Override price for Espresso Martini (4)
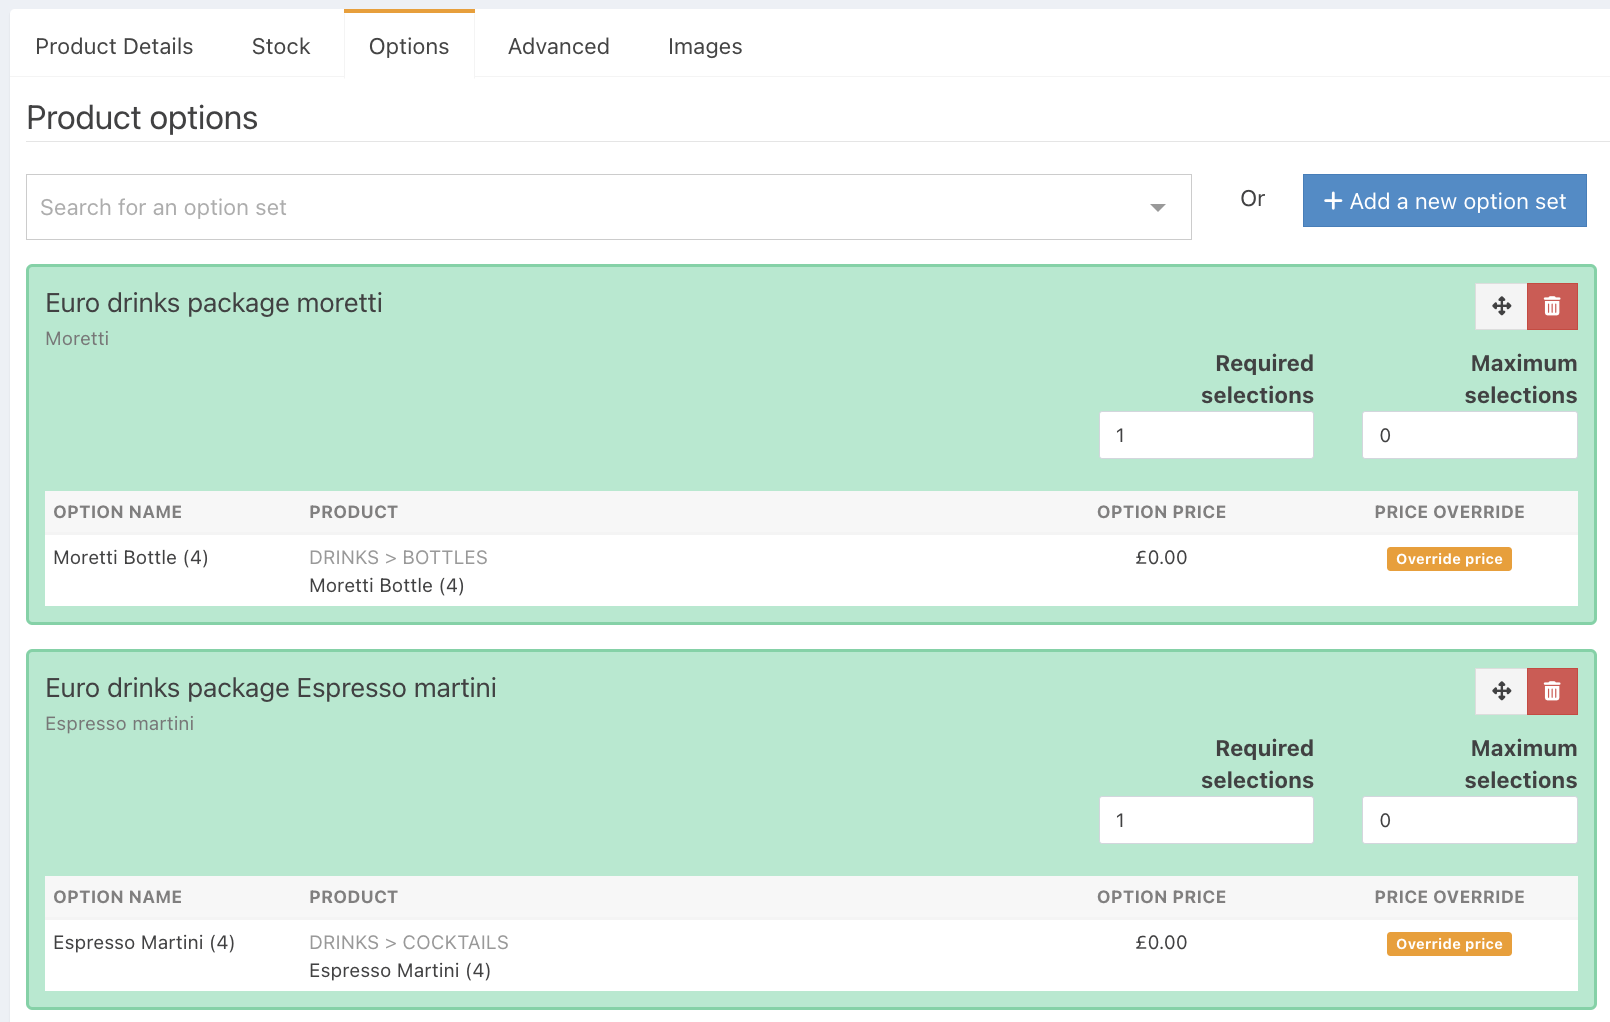Screen dimensions: 1610x1022 [1449, 944]
